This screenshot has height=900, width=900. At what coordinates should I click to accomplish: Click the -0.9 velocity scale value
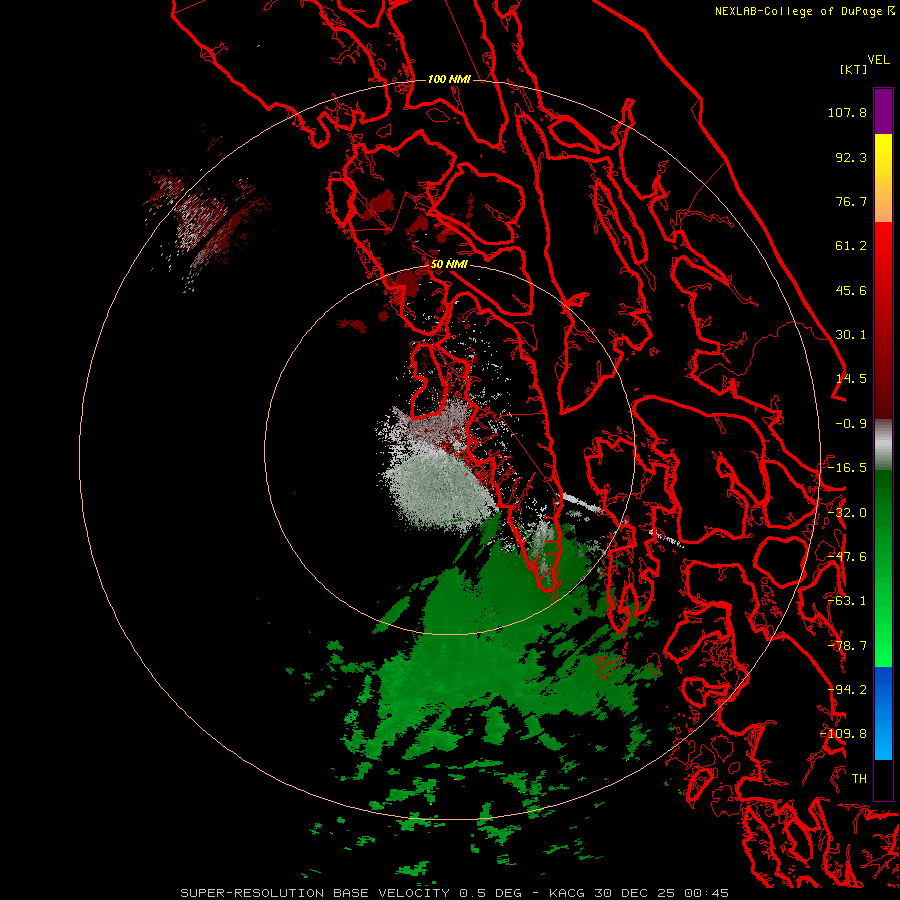coord(851,424)
